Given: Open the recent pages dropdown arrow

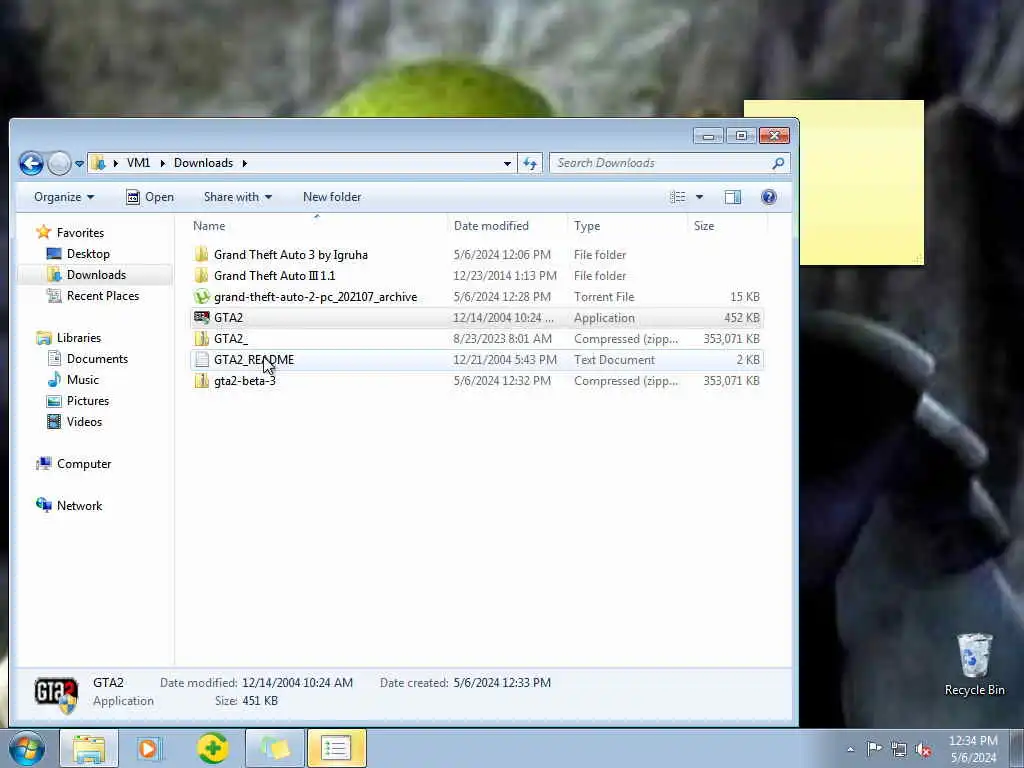Looking at the screenshot, I should pos(79,164).
